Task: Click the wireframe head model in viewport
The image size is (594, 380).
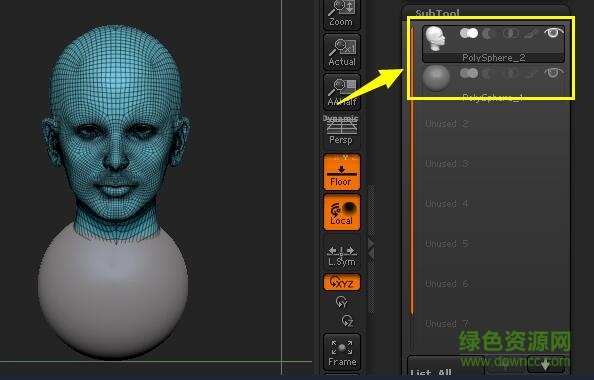Action: [x=116, y=133]
